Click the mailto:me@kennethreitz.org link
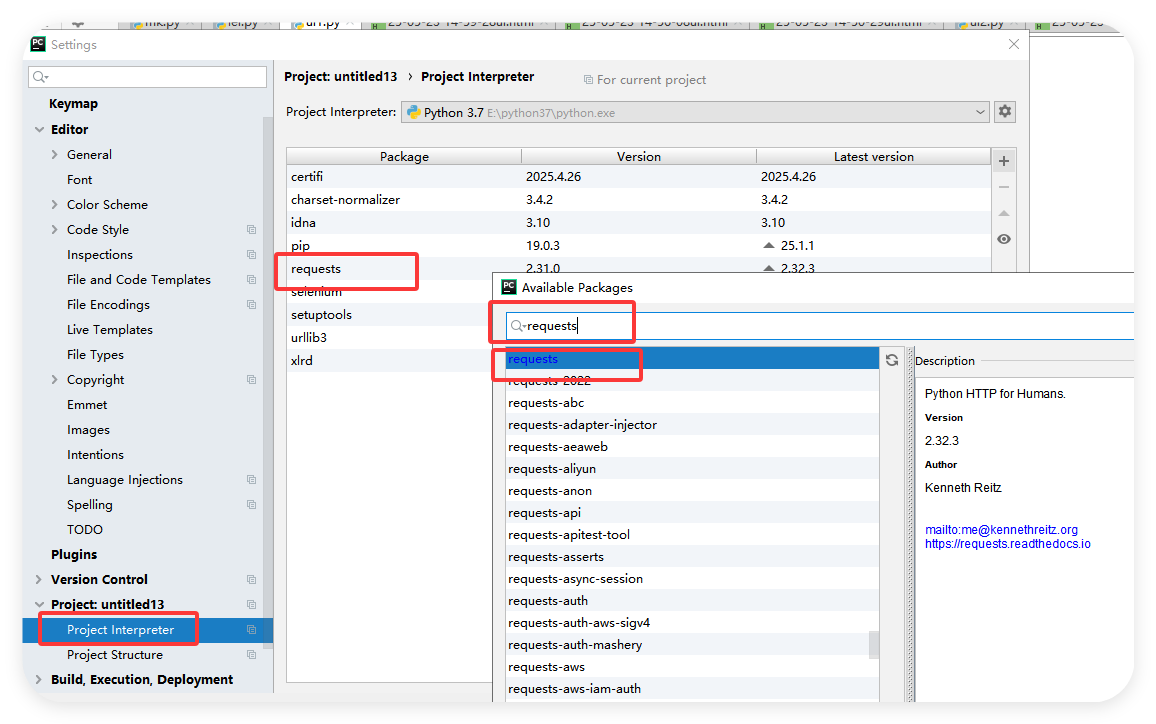 [1001, 529]
